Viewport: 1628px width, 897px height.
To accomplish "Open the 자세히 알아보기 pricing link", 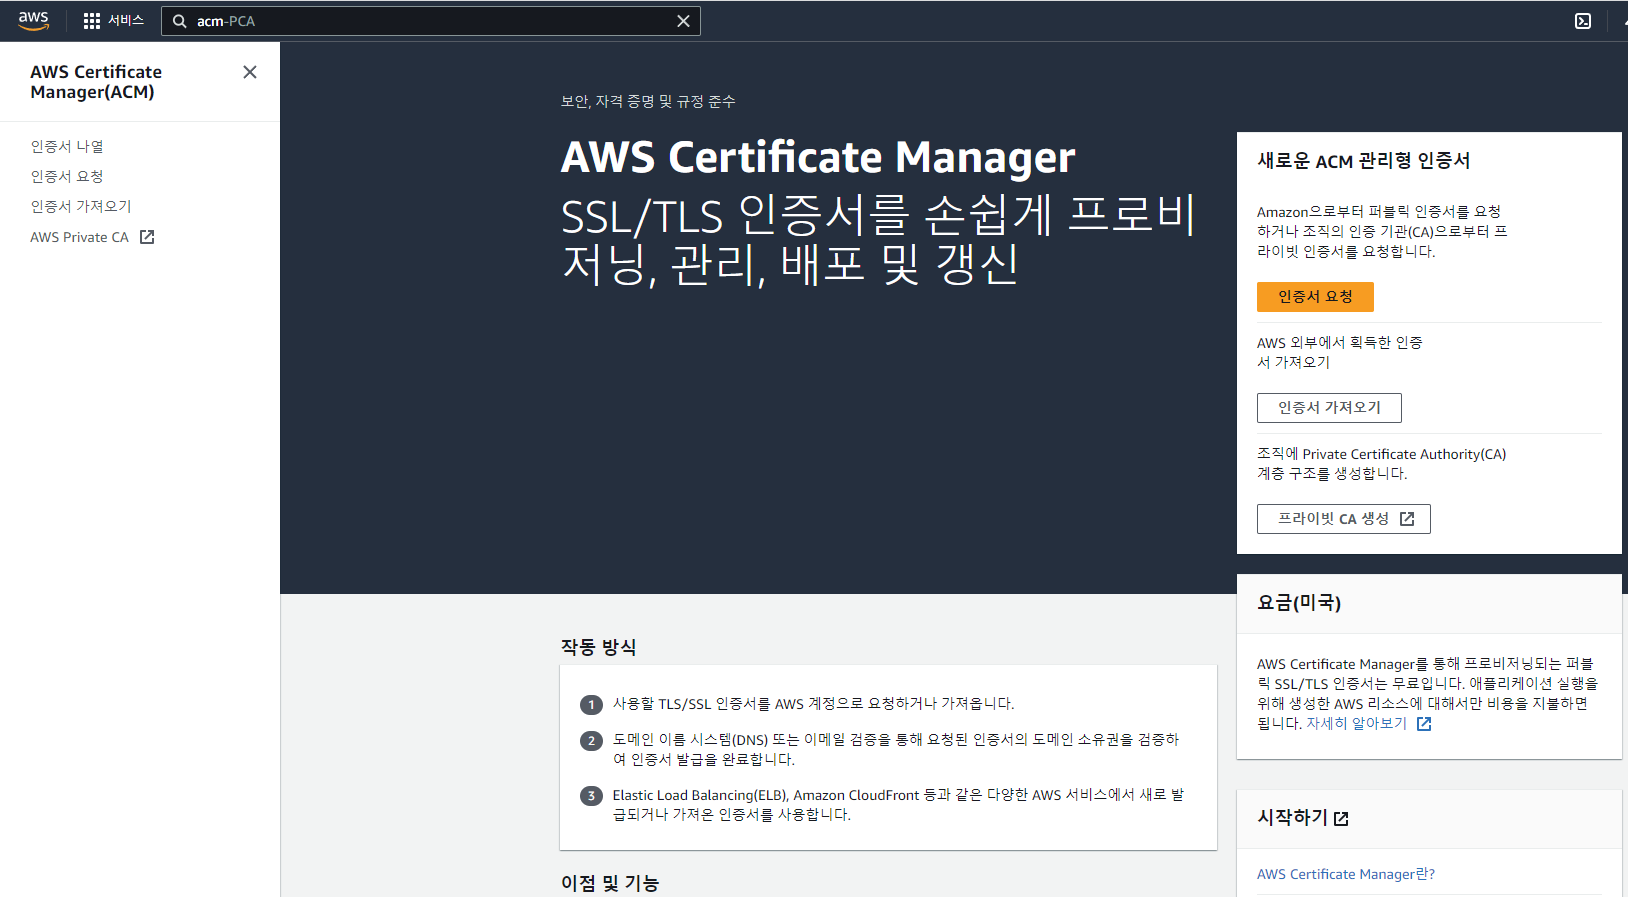I will point(1356,724).
